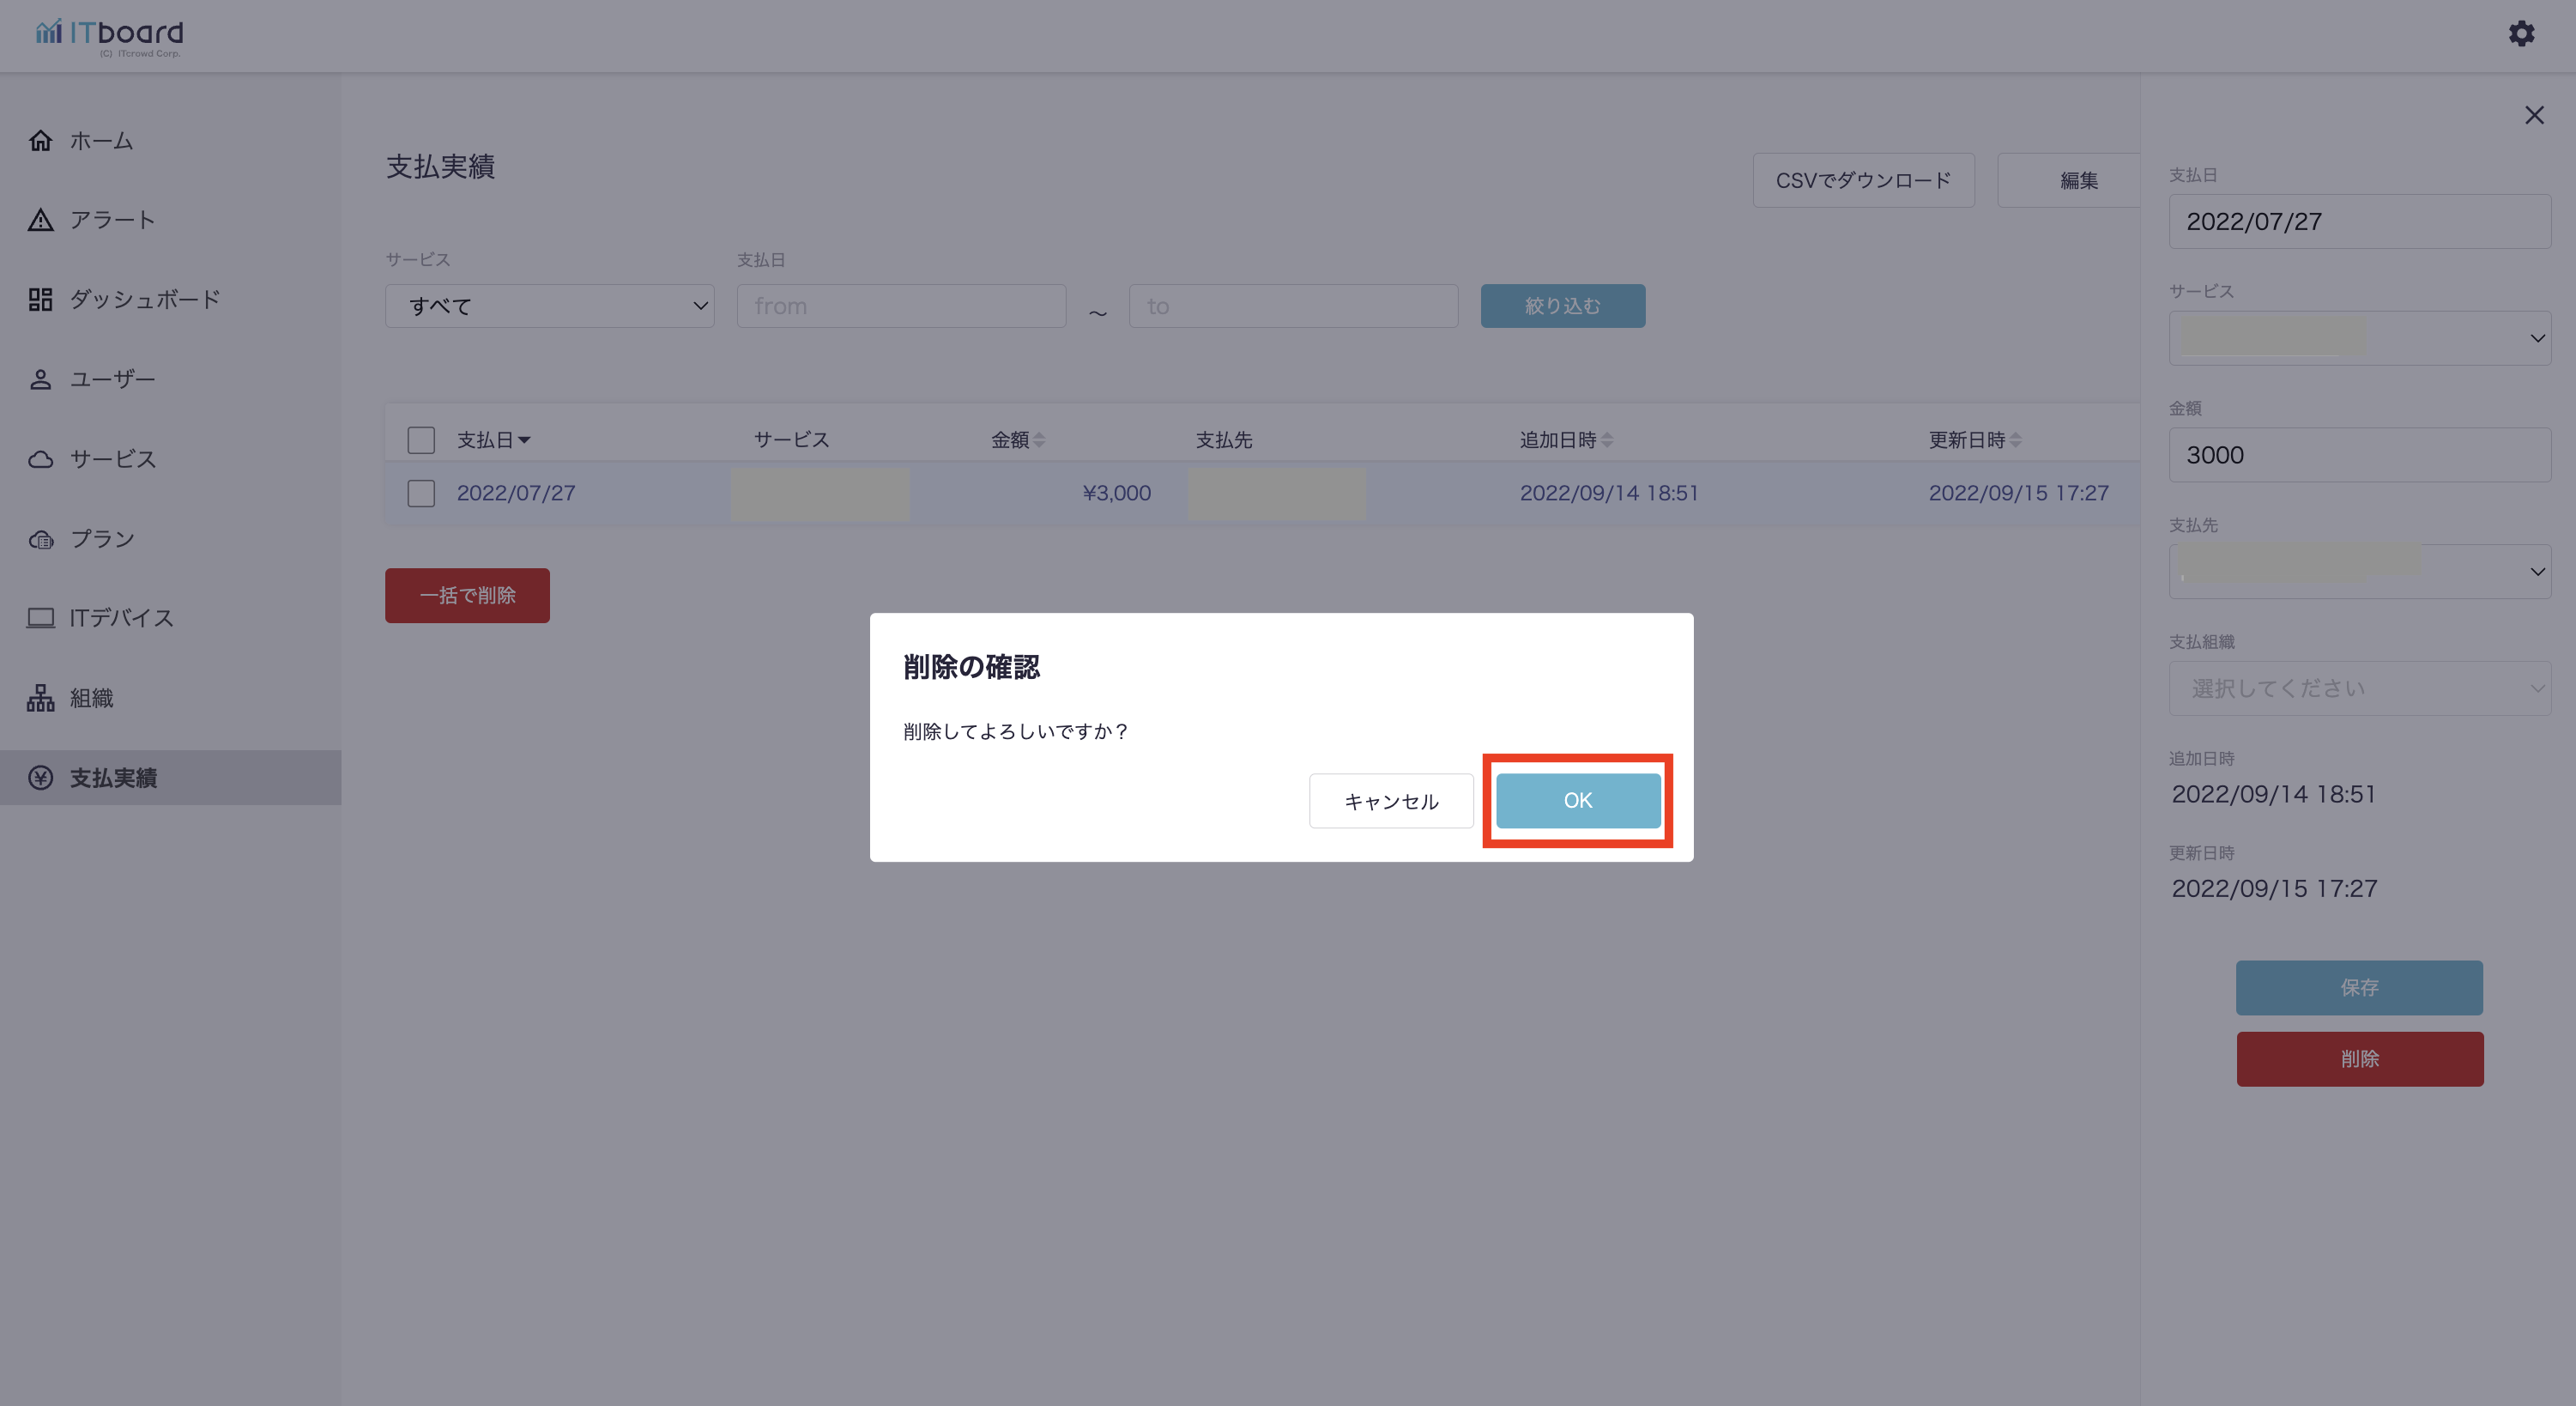The height and width of the screenshot is (1406, 2576).
Task: Check the 2022/07/27 row checkbox
Action: 421,493
